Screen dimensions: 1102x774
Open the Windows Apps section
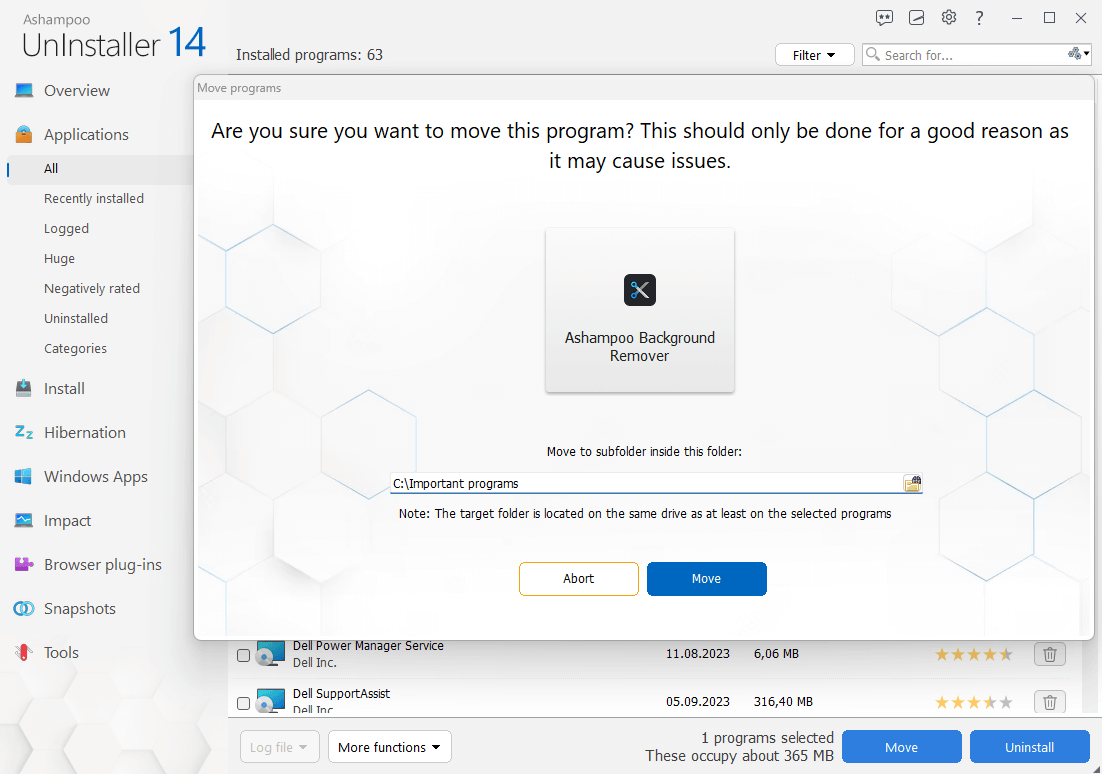[x=95, y=477]
